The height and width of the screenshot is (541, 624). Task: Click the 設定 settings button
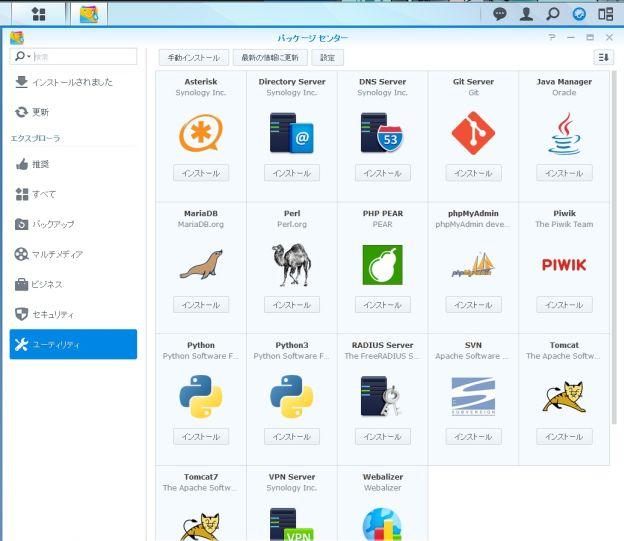[x=328, y=57]
